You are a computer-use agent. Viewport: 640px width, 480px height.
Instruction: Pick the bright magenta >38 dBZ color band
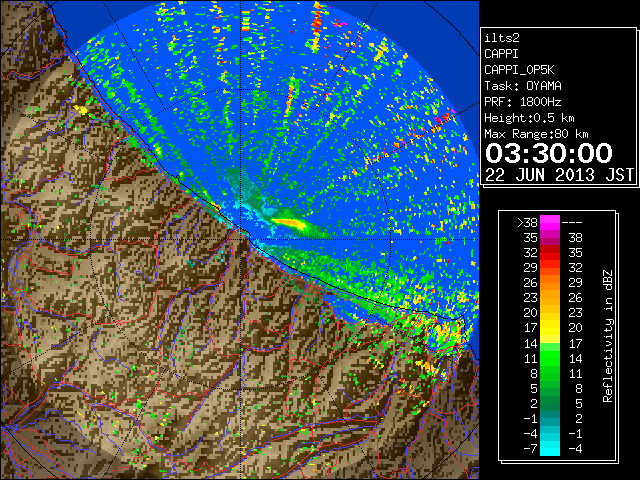[550, 223]
